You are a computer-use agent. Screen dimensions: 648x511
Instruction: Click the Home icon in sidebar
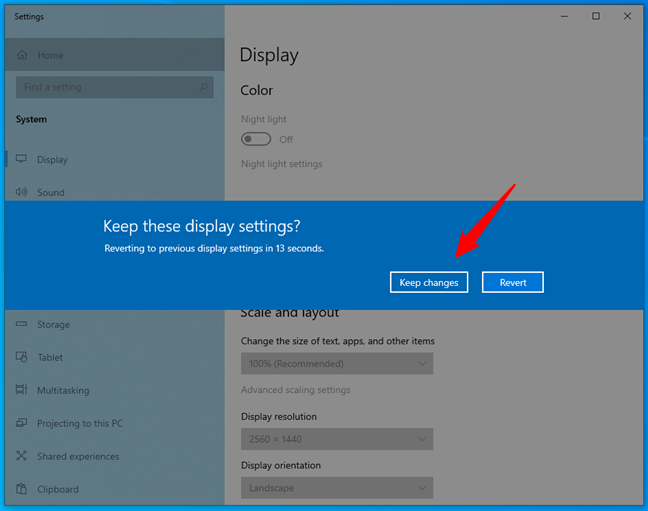(x=22, y=55)
